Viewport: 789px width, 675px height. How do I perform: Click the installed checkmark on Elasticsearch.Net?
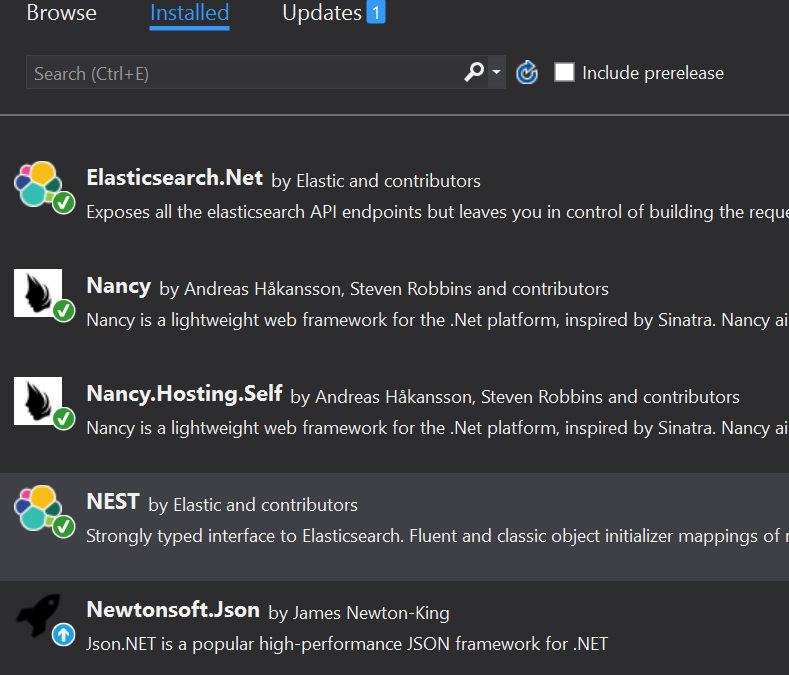point(63,203)
